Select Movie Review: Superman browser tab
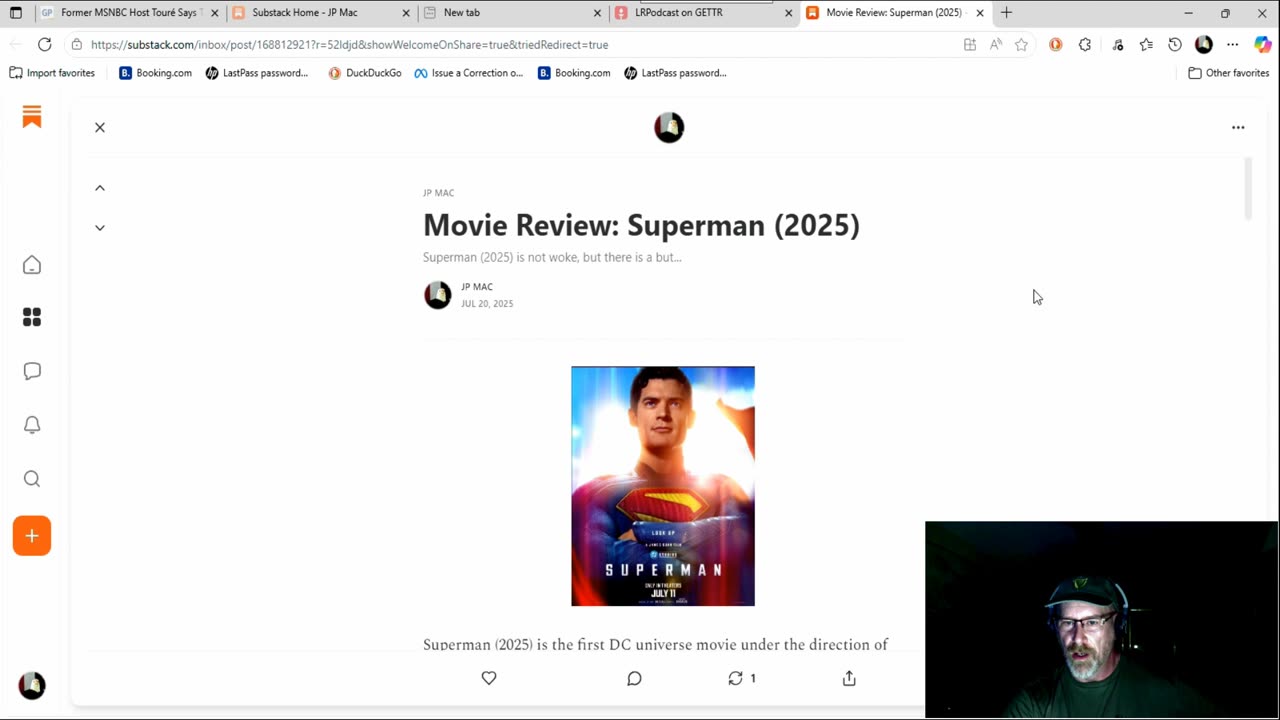Screen dimensions: 1280x720 893,13
